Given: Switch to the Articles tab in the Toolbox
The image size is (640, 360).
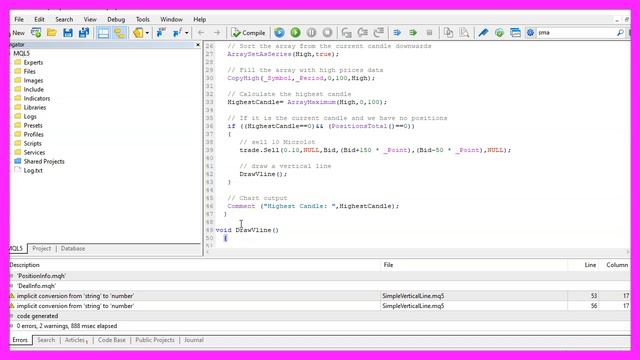Looking at the screenshot, I should (75, 340).
